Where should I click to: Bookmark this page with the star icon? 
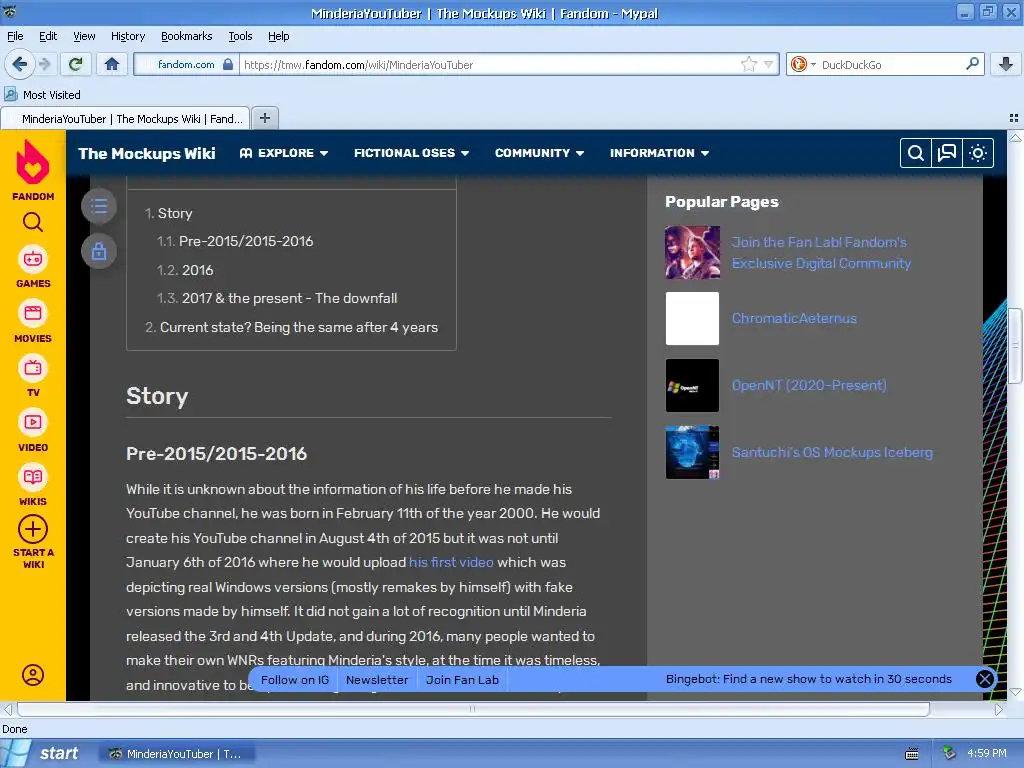coord(748,64)
